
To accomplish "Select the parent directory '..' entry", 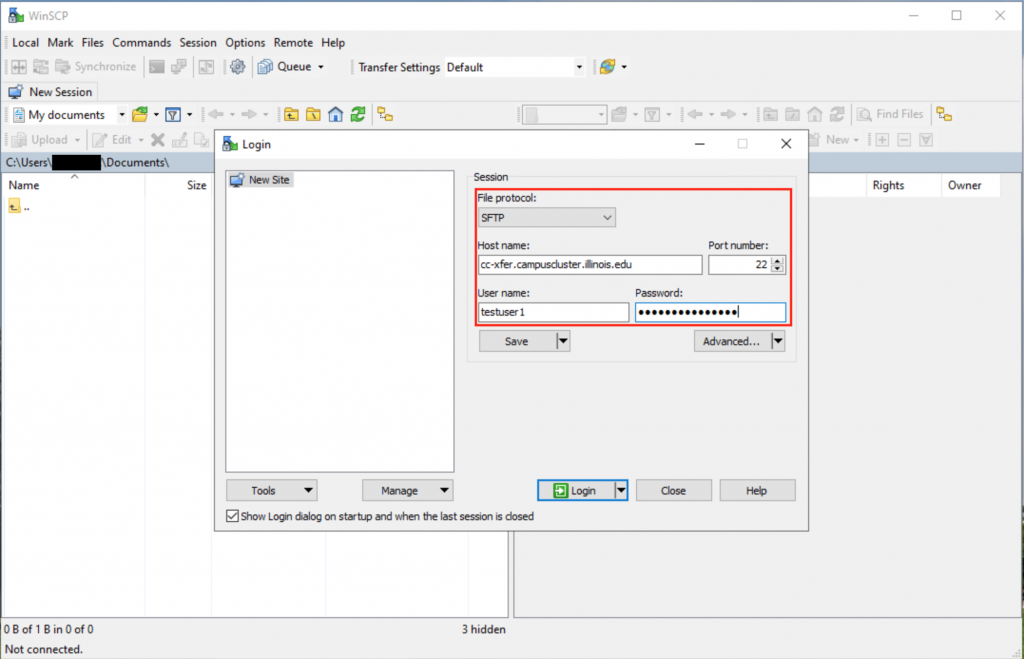I will point(19,207).
